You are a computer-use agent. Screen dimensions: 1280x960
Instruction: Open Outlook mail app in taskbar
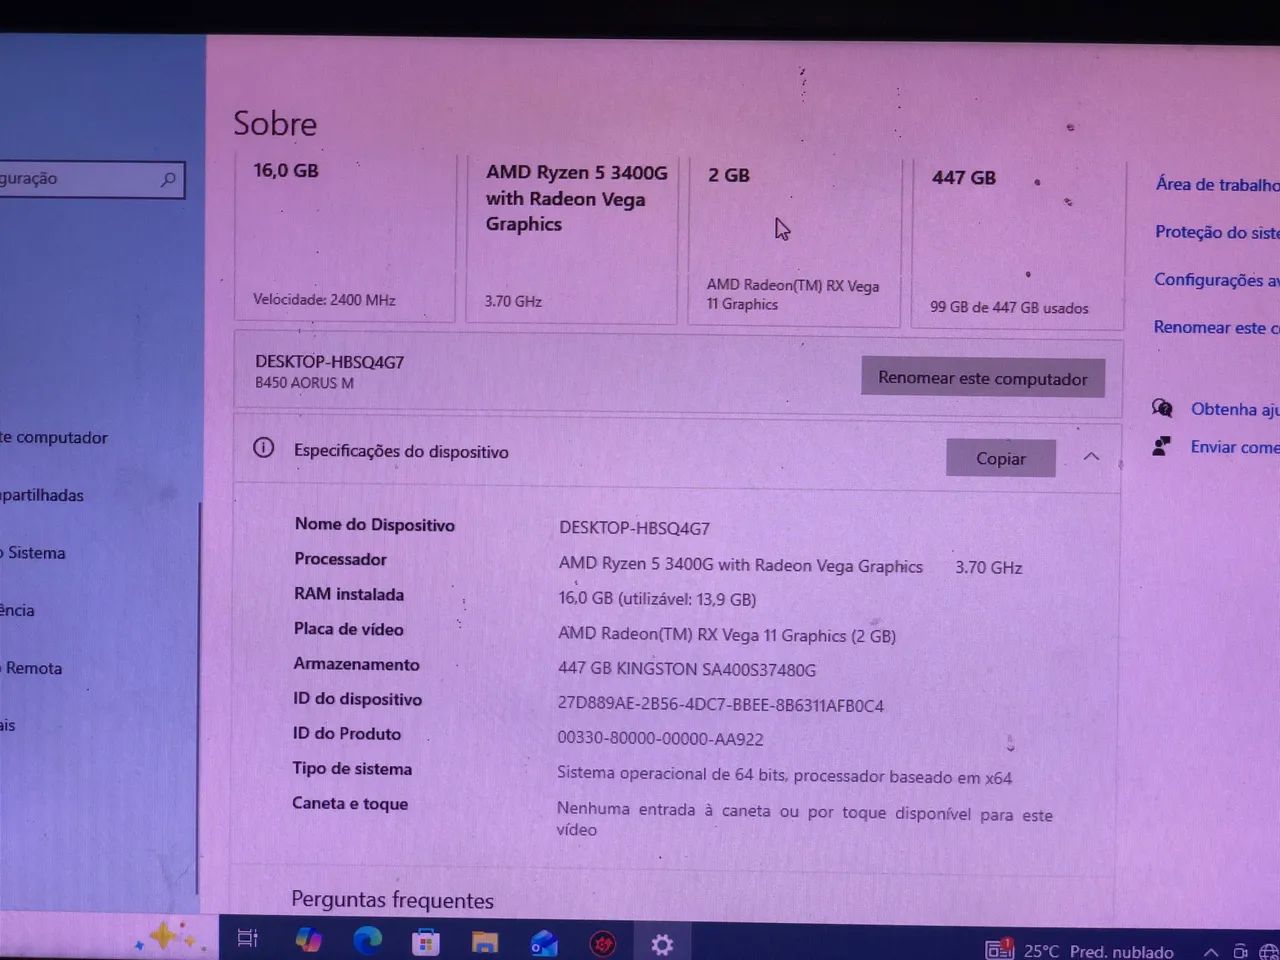544,943
